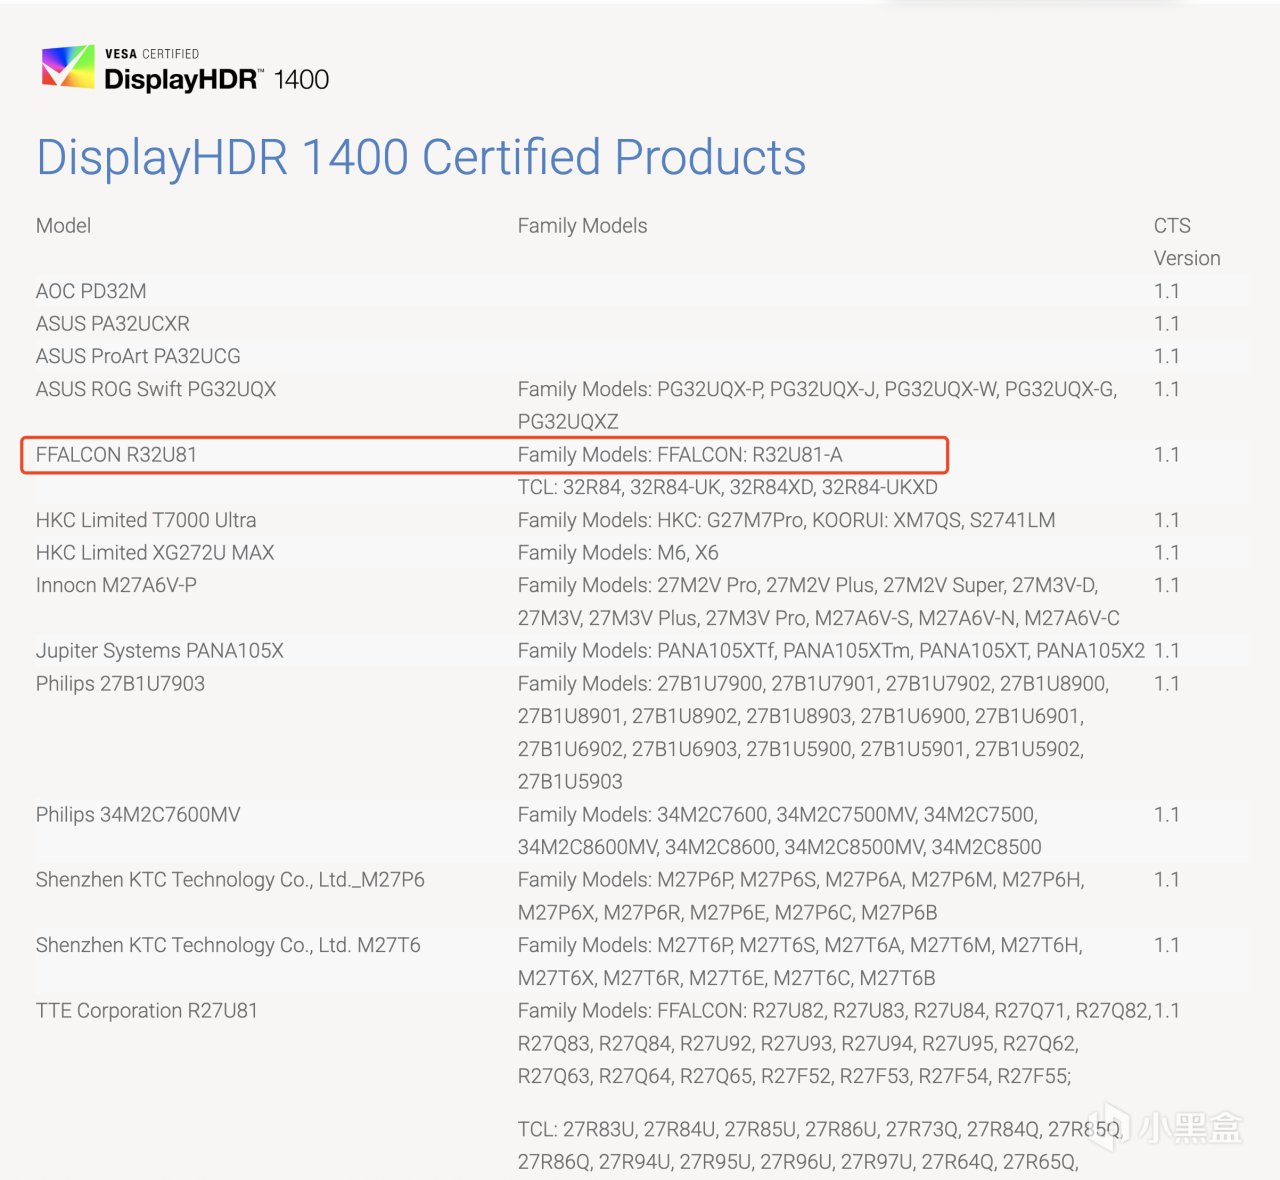Click CTS version 1.1 for ASUS PA32UCXR

tap(1166, 324)
